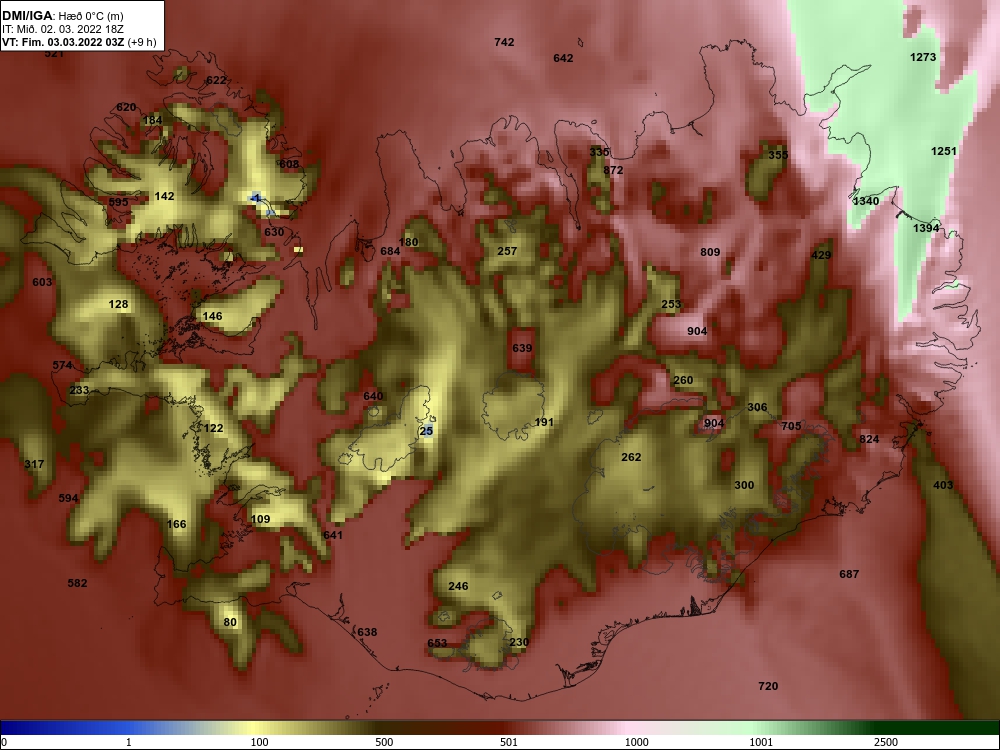Image resolution: width=1000 pixels, height=750 pixels.
Task: Click the map value 641
Action: (x=333, y=535)
